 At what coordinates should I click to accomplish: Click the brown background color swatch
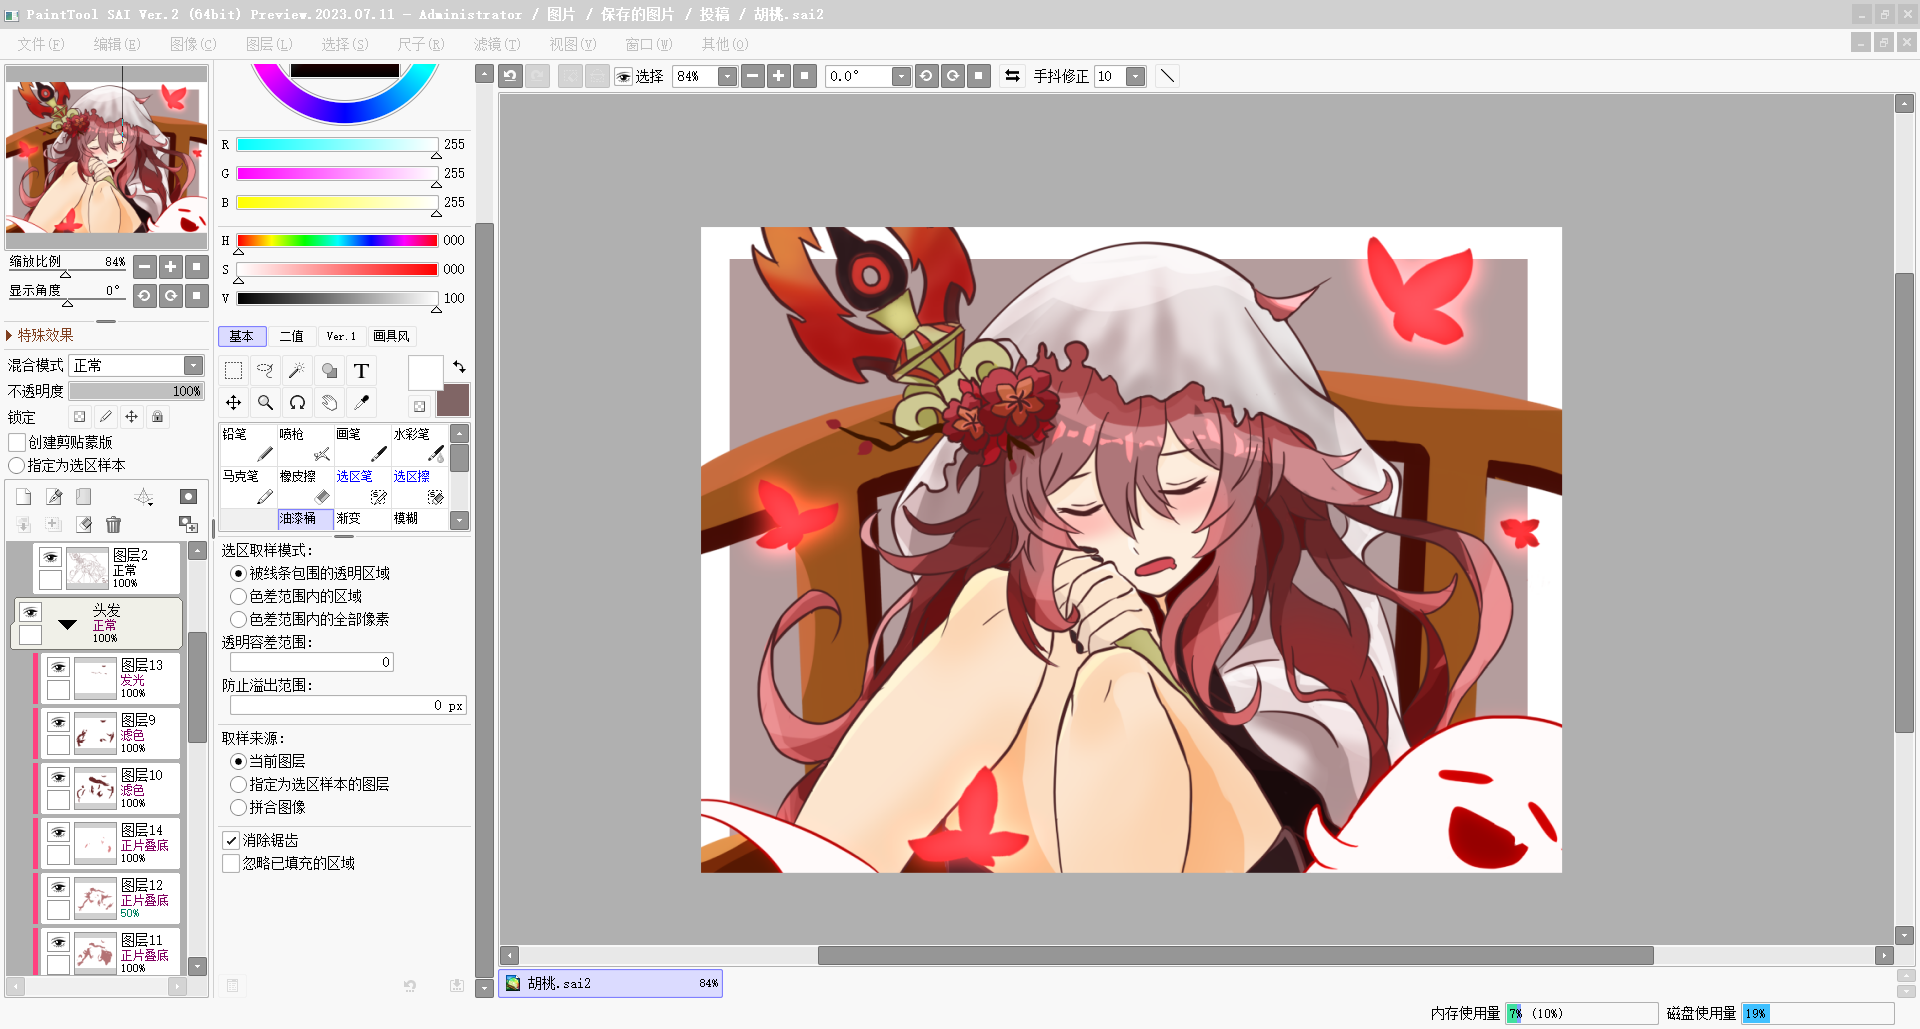pyautogui.click(x=453, y=401)
